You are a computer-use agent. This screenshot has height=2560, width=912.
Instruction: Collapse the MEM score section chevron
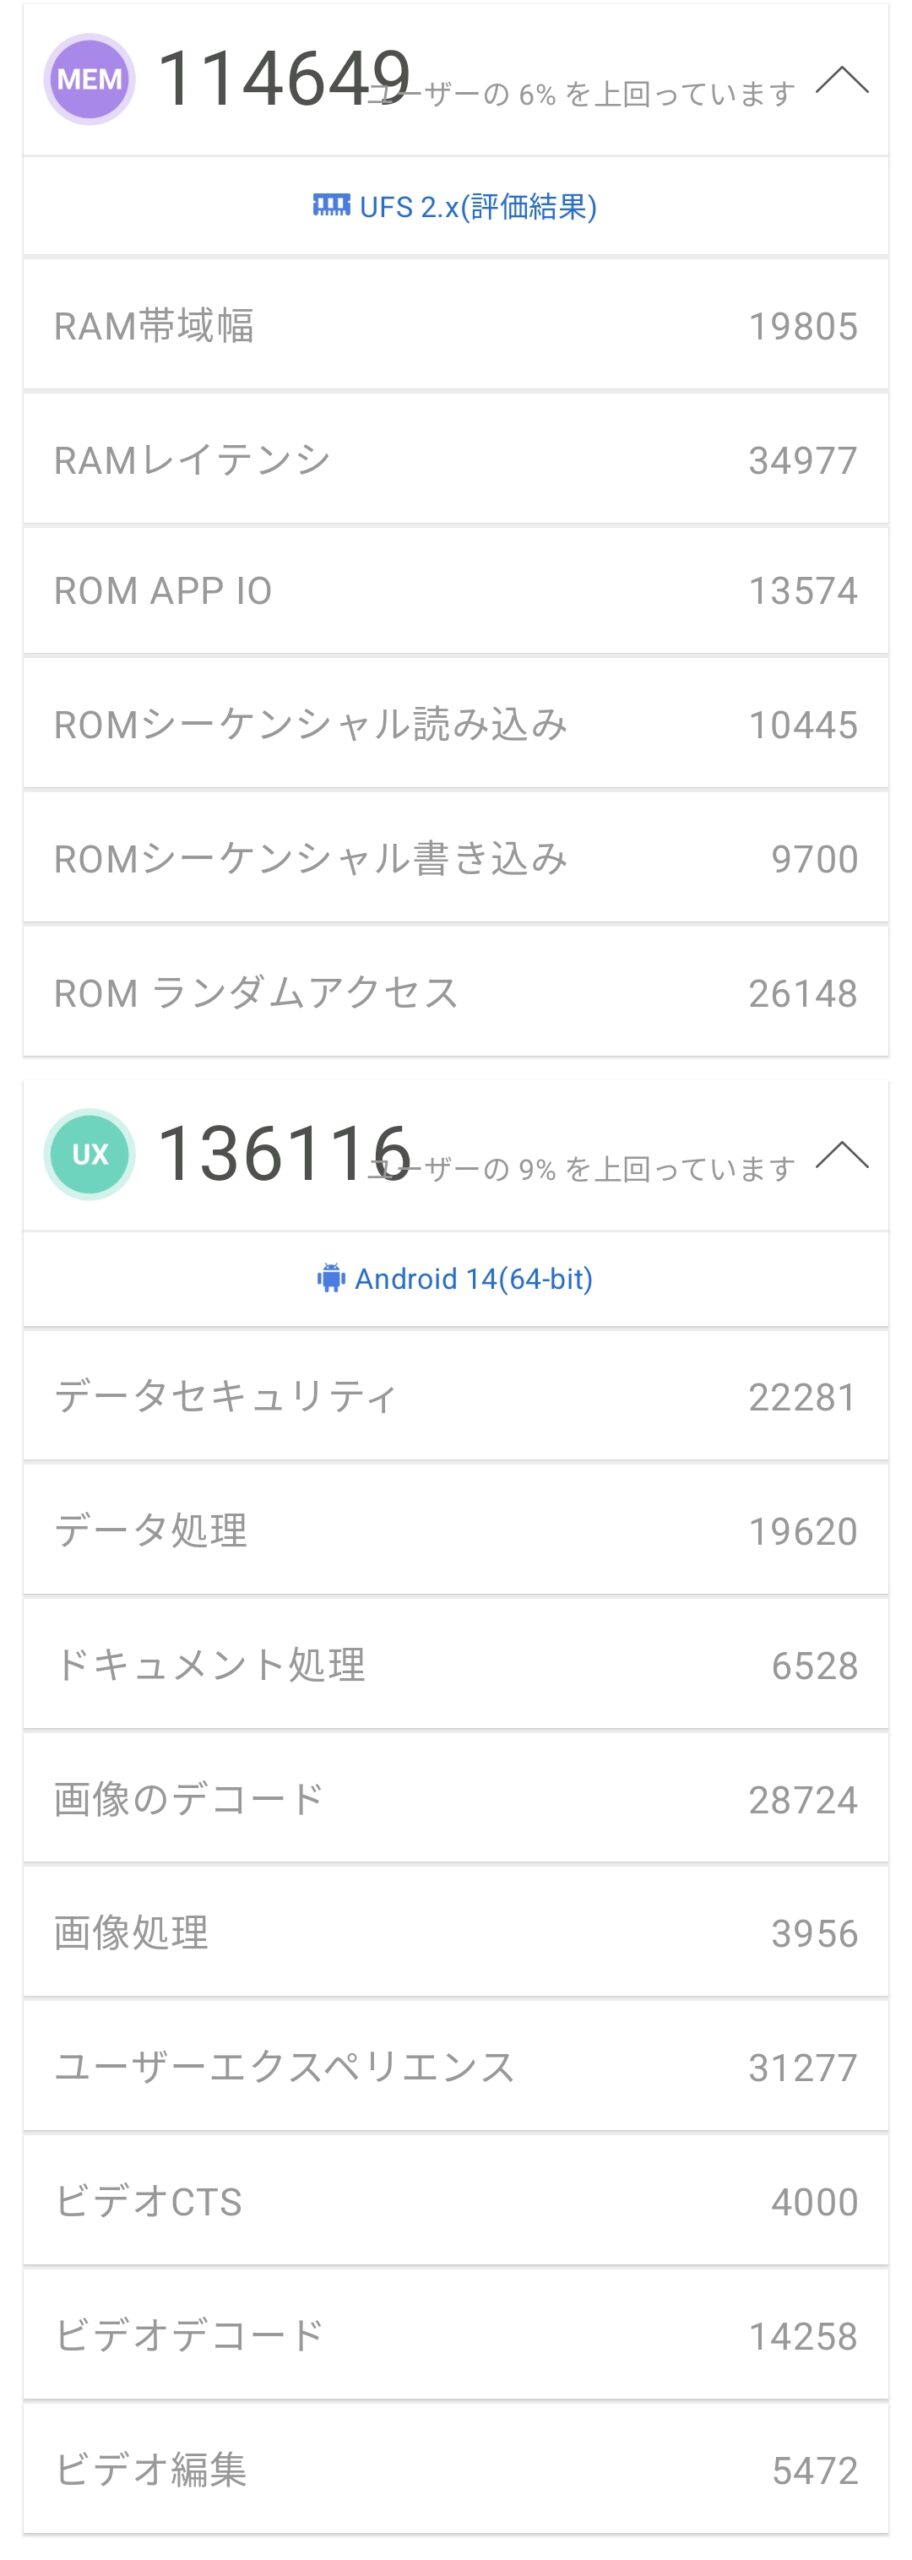point(842,80)
